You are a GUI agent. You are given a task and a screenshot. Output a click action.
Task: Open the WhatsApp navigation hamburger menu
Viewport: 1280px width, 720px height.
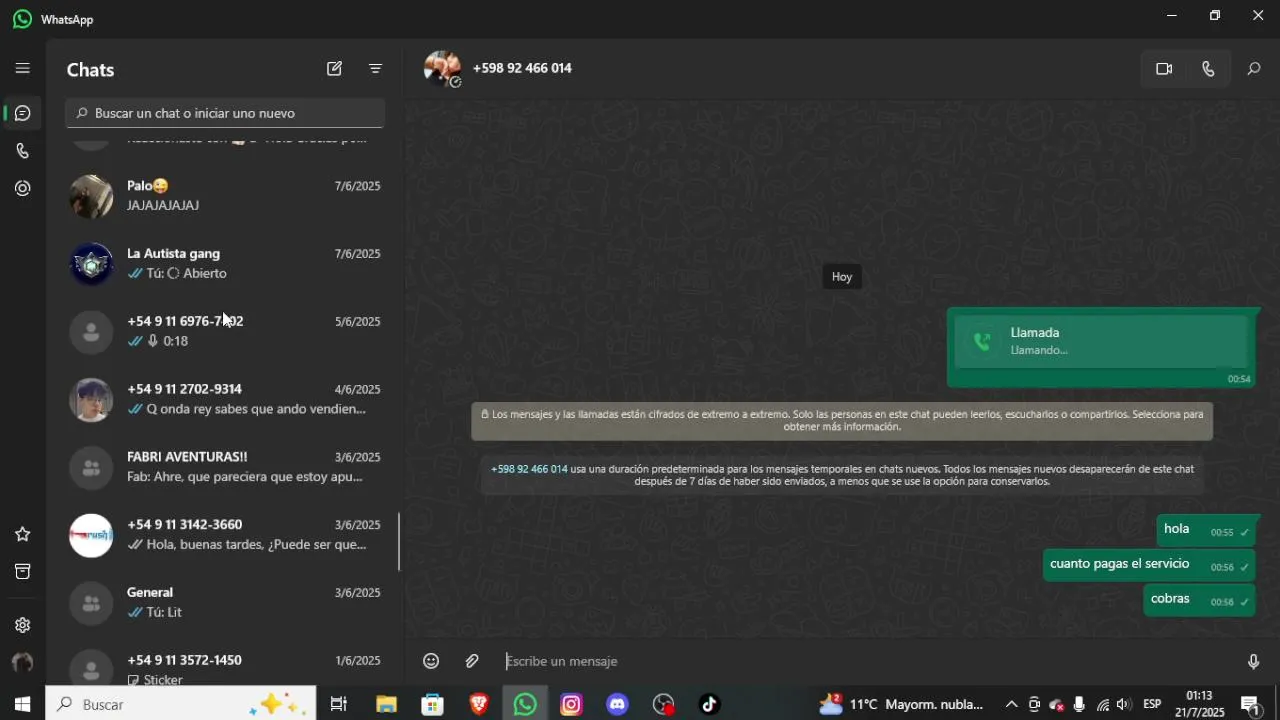coord(22,68)
